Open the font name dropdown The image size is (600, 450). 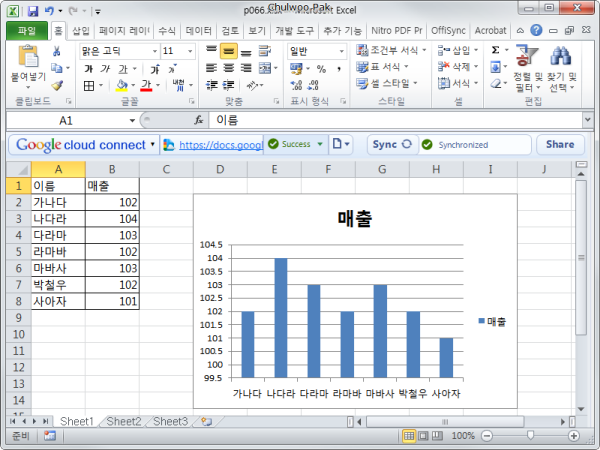155,51
